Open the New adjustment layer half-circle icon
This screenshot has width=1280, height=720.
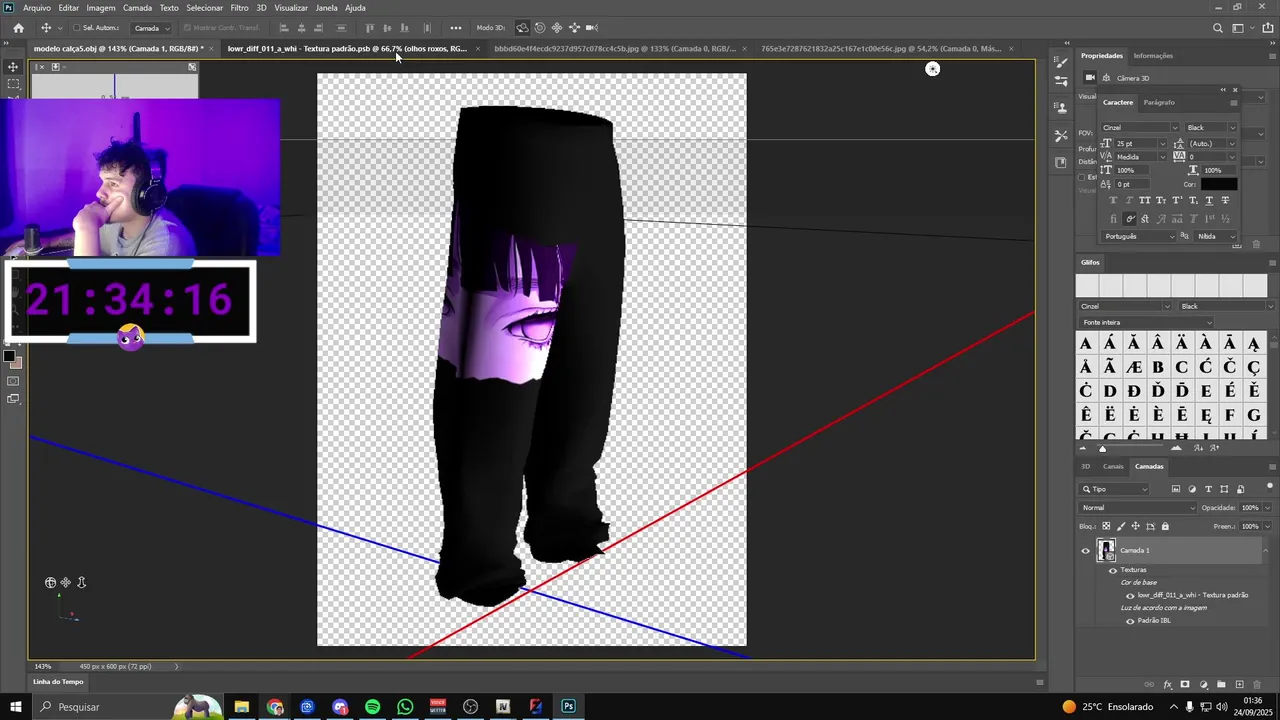[x=1203, y=685]
